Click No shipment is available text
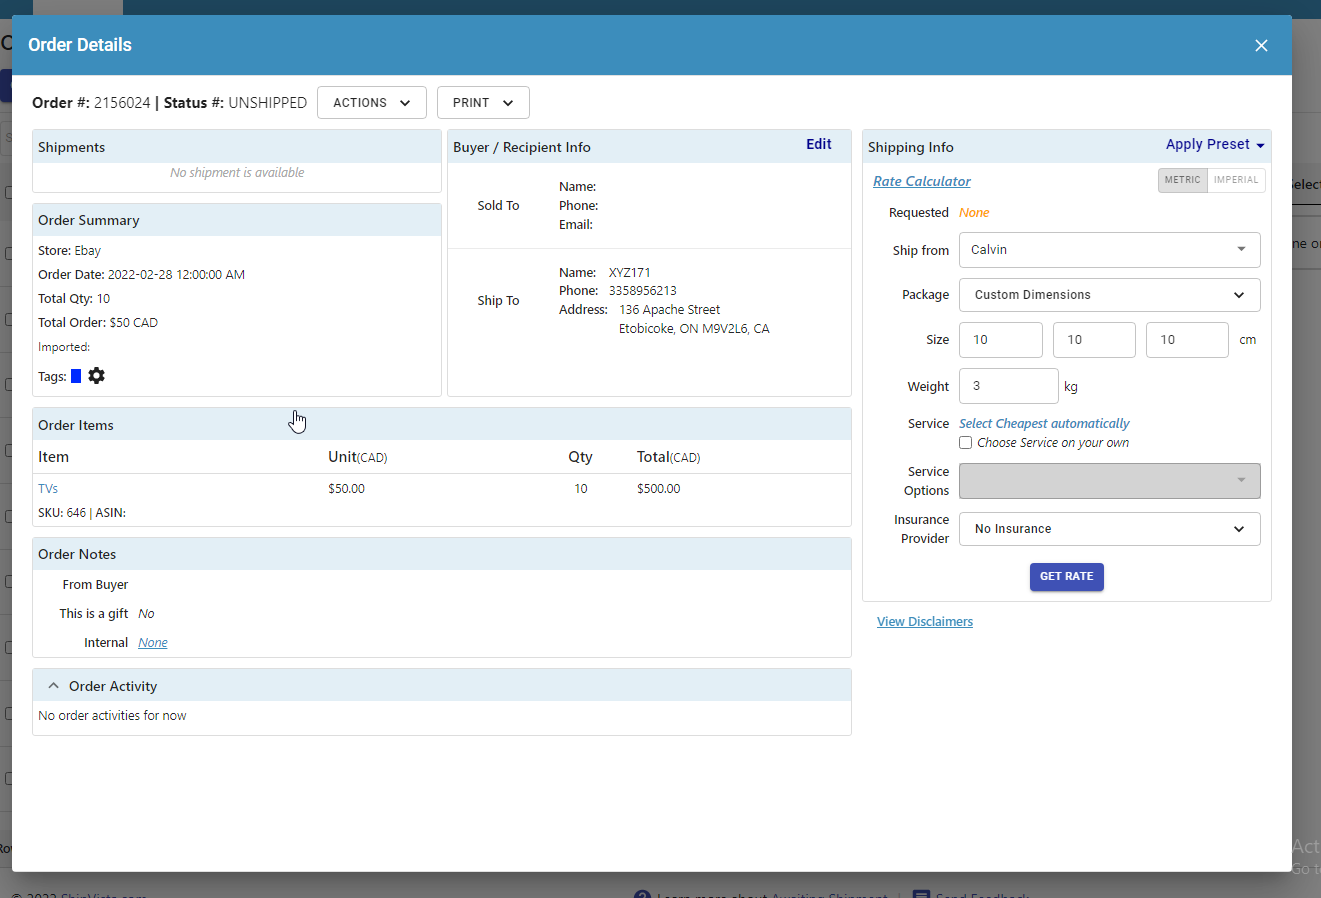 click(x=237, y=173)
